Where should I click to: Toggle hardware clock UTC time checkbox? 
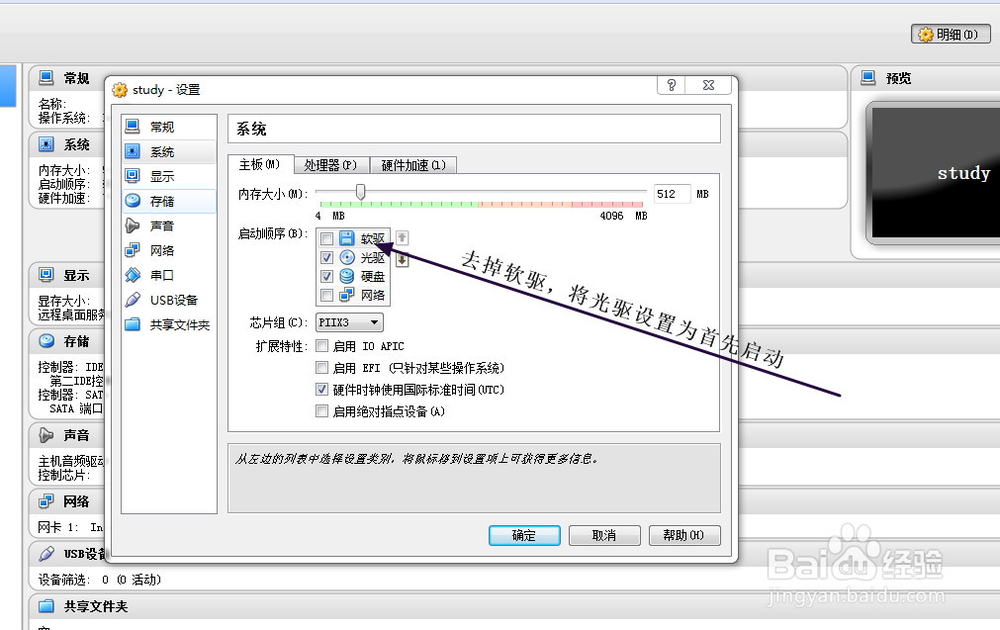pos(322,389)
